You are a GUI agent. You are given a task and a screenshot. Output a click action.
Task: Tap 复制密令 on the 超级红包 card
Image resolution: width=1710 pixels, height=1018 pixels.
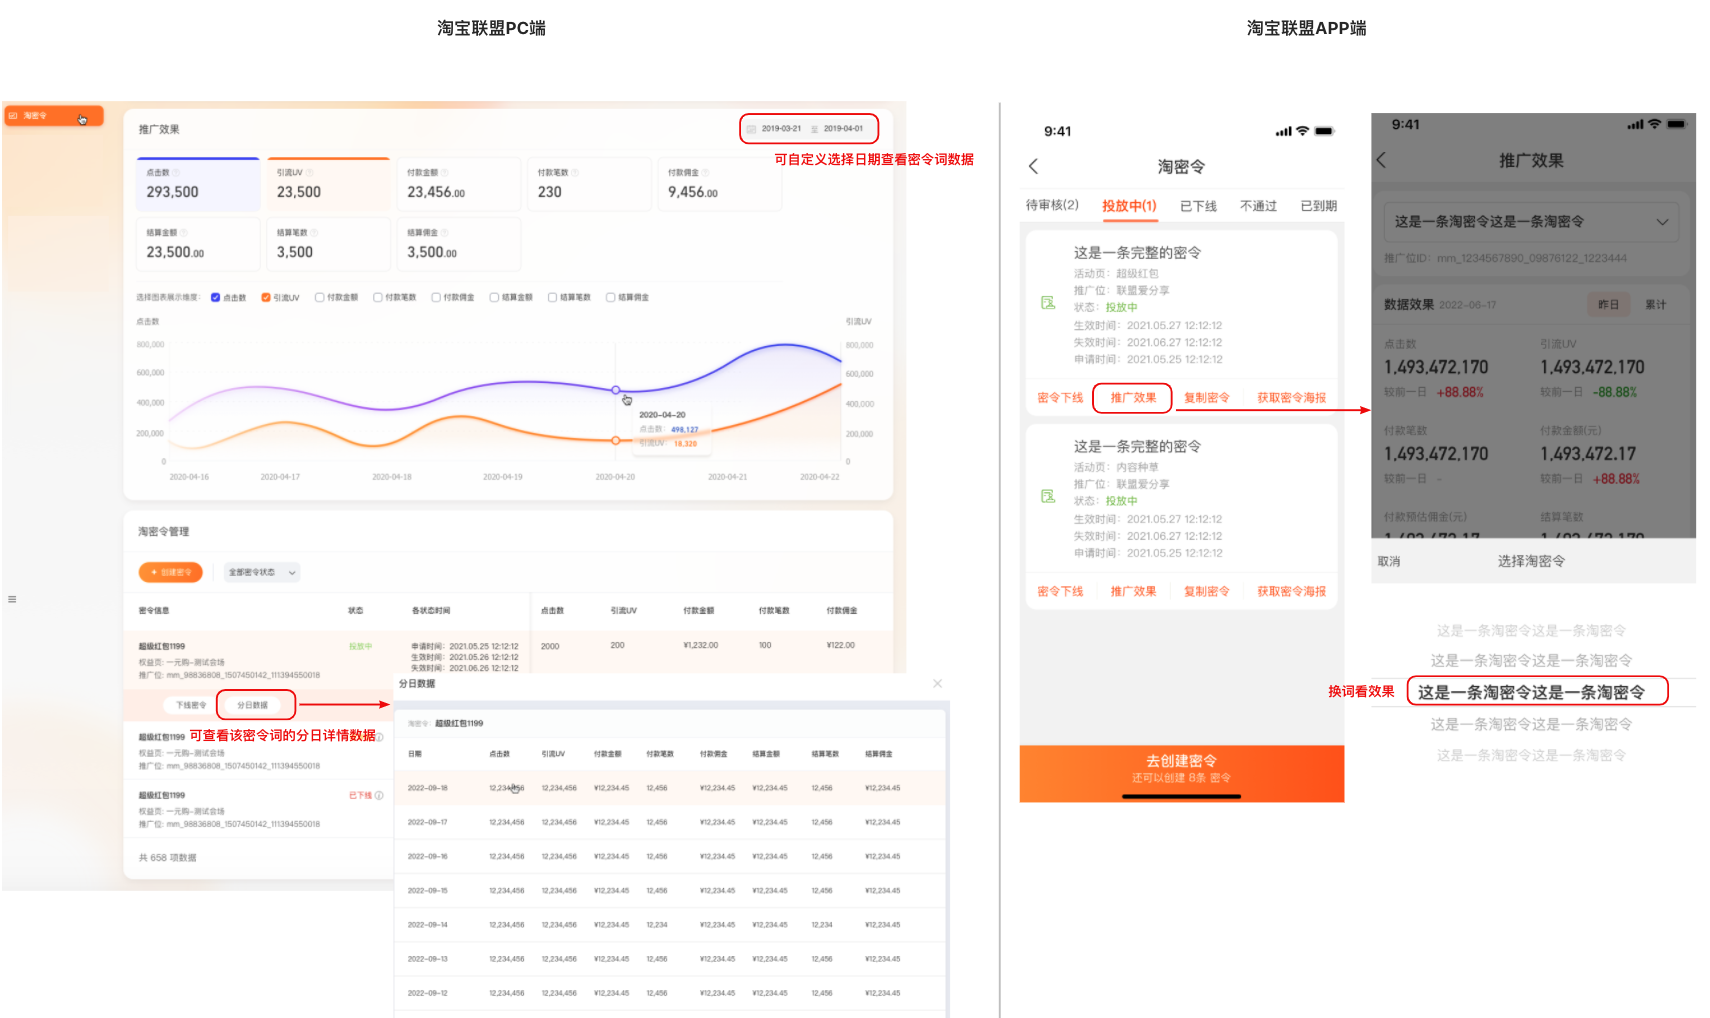(x=1206, y=398)
